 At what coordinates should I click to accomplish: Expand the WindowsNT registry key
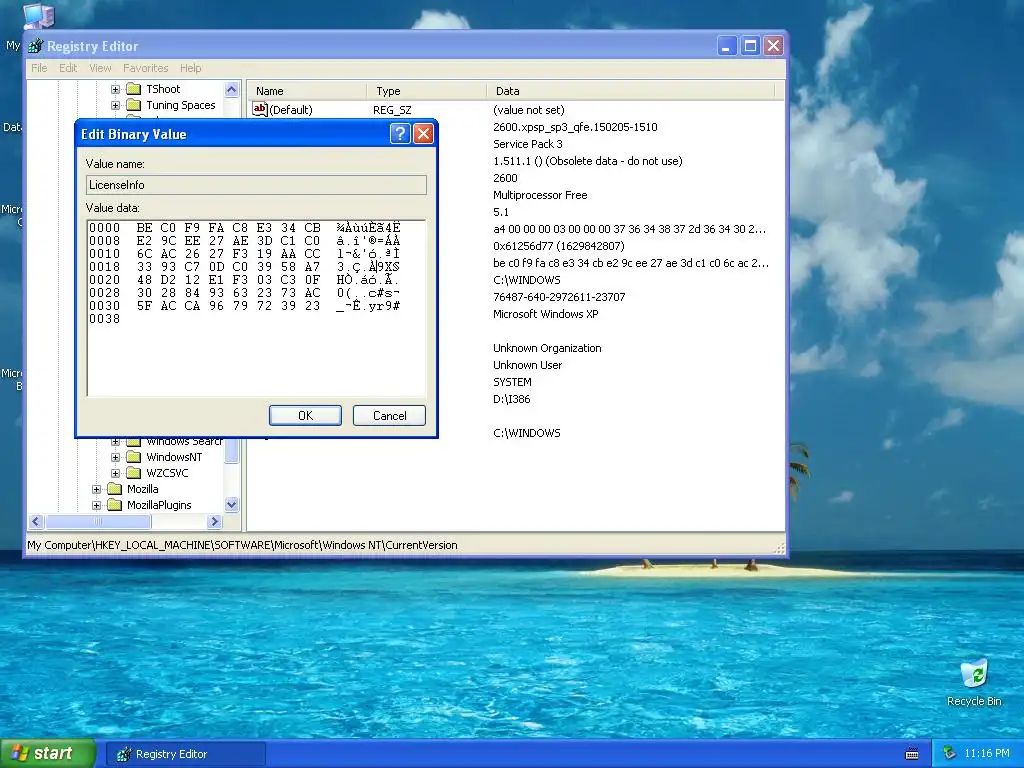point(116,457)
